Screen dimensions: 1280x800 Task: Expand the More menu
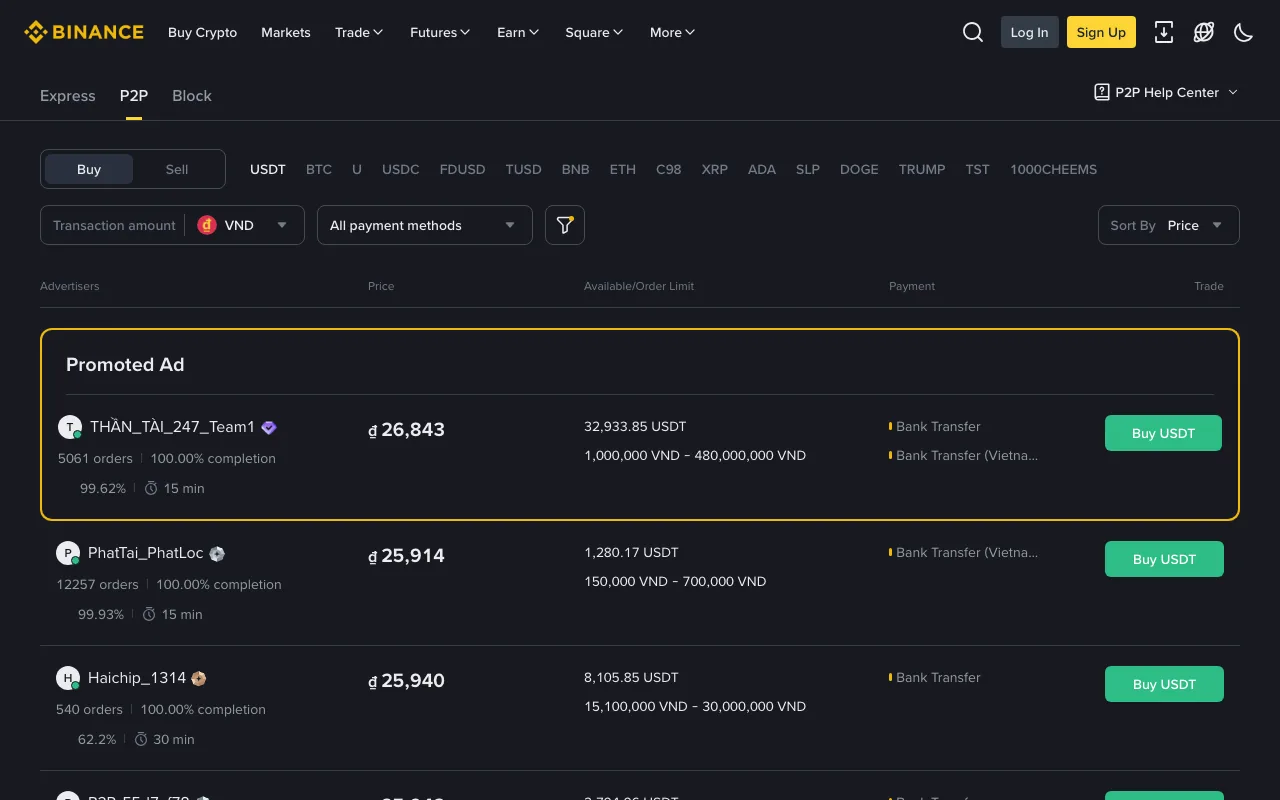672,32
